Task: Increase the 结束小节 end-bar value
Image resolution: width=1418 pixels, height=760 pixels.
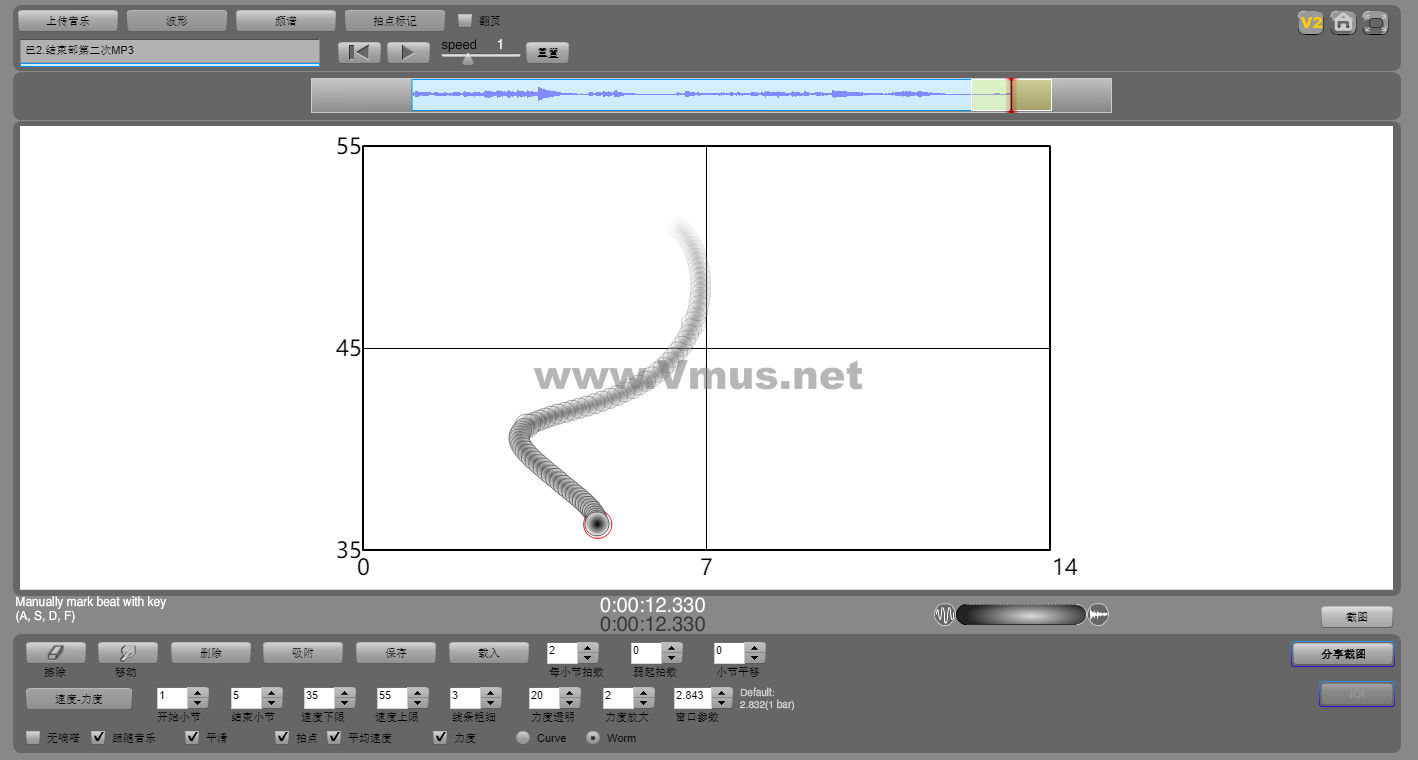Action: coord(271,692)
